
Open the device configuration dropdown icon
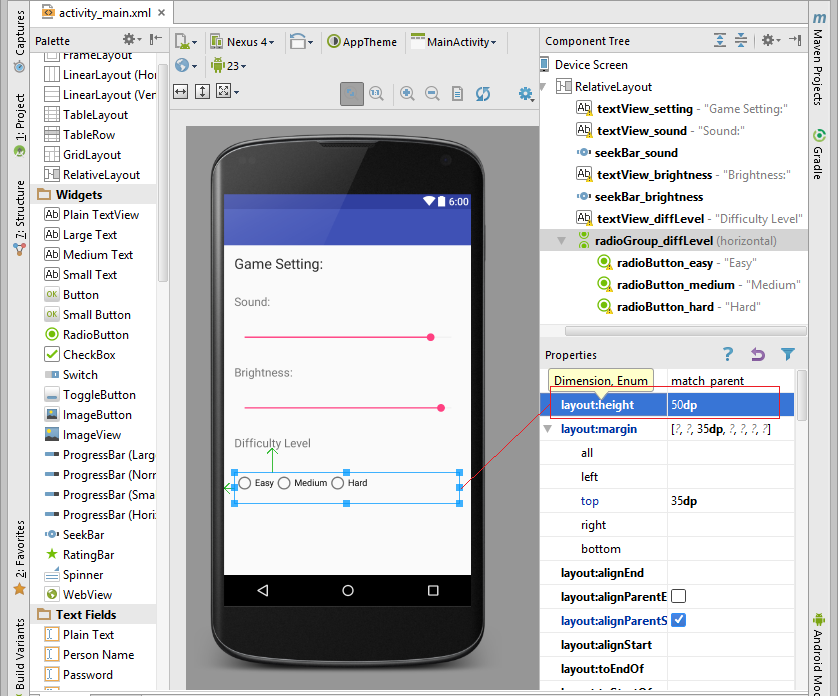point(186,41)
